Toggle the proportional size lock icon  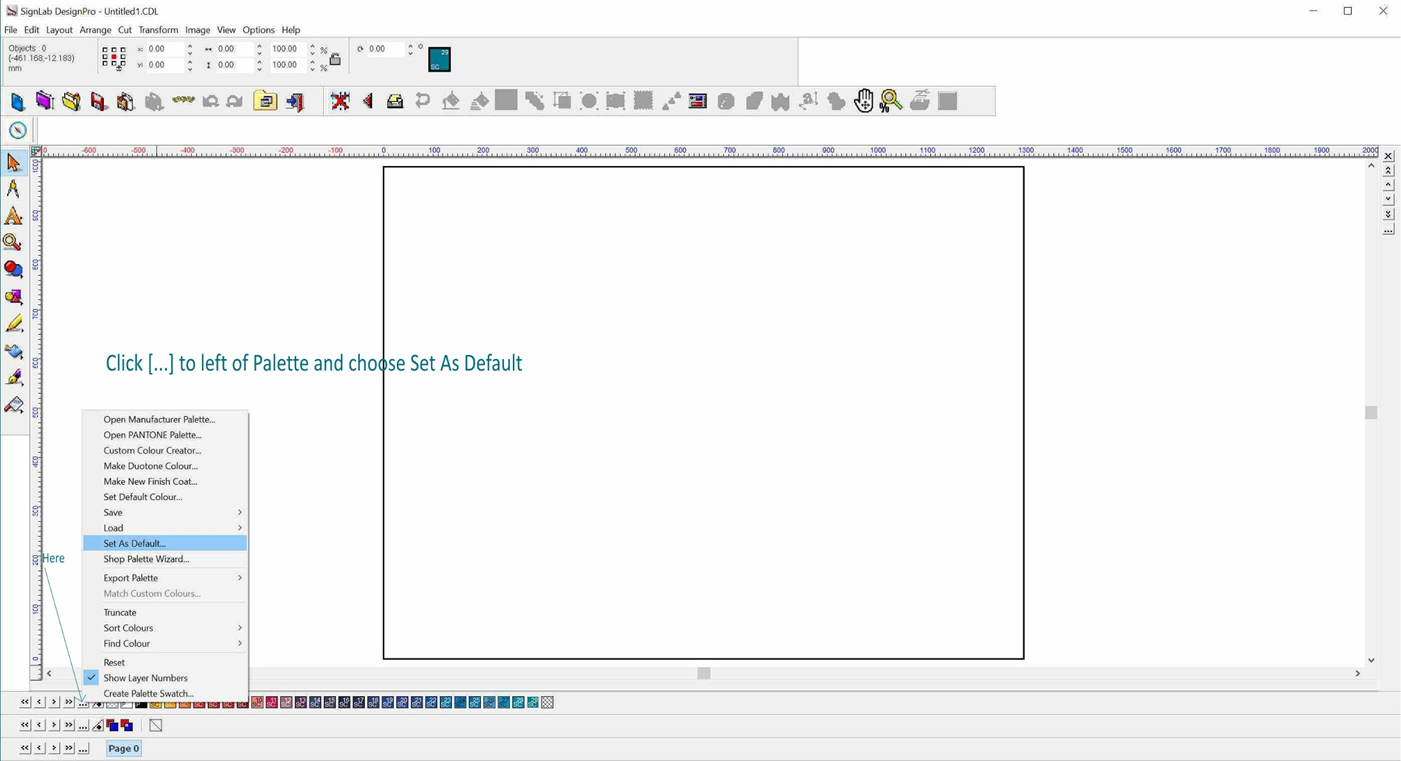(x=335, y=59)
